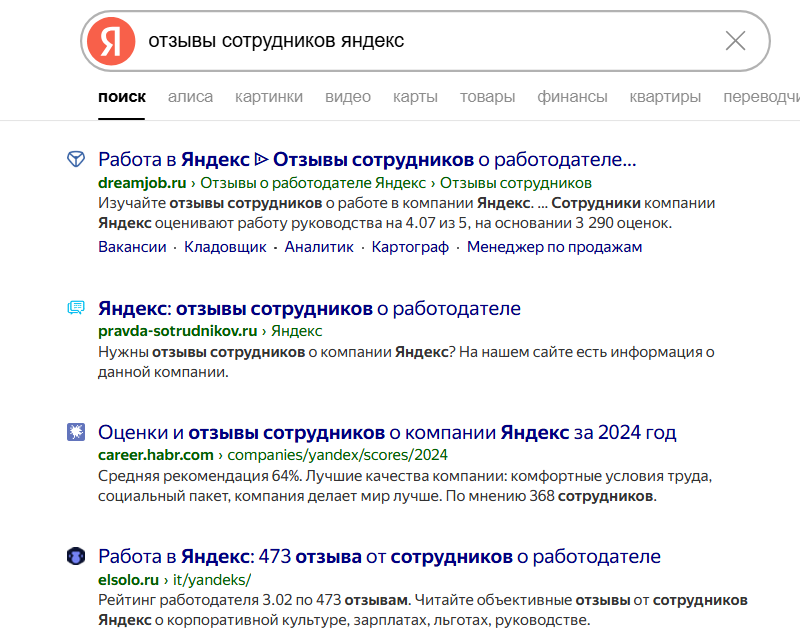800x640 pixels.
Task: Open the Кладовщик sitelink
Action: coord(225,247)
